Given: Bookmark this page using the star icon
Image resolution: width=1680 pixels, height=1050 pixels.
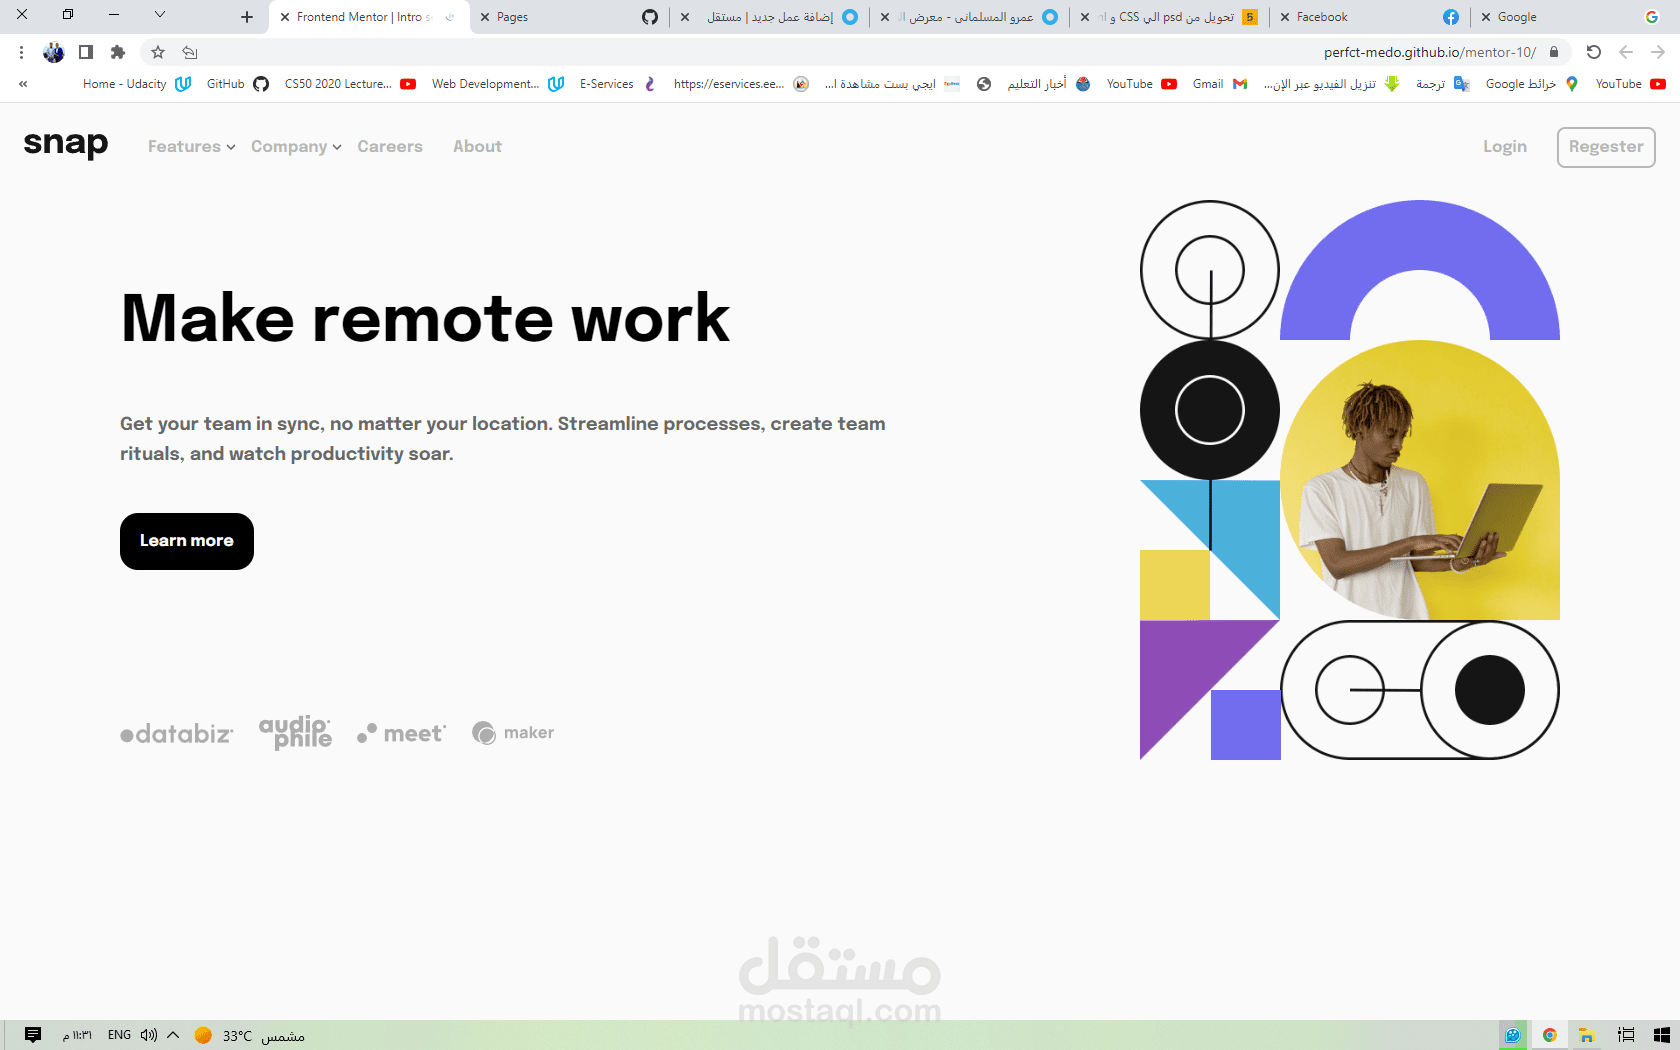Looking at the screenshot, I should (156, 52).
